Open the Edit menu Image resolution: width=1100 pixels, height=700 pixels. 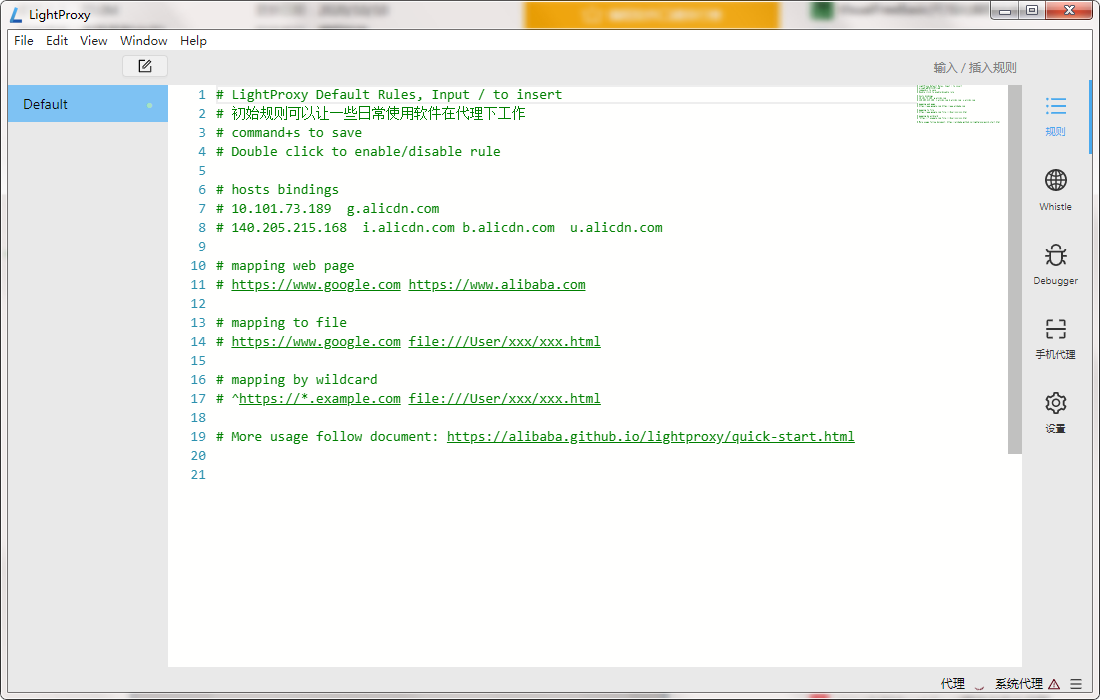[x=57, y=41]
